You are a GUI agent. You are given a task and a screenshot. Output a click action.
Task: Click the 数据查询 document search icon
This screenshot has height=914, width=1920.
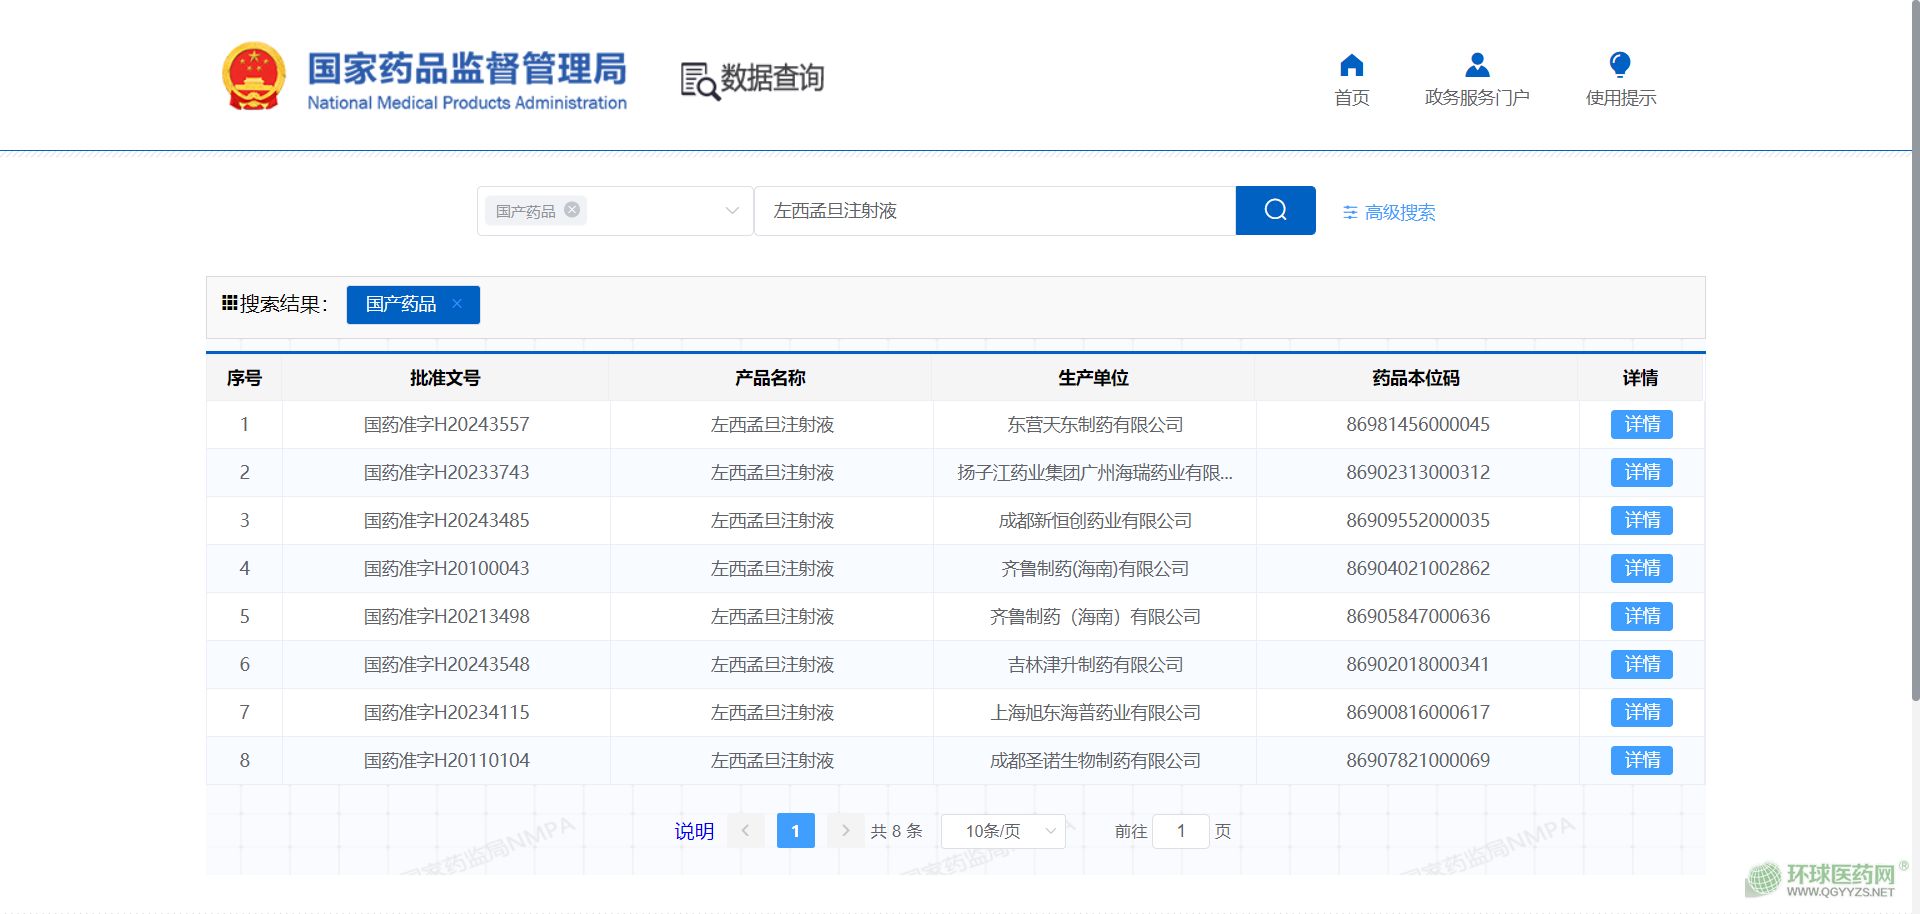tap(699, 81)
